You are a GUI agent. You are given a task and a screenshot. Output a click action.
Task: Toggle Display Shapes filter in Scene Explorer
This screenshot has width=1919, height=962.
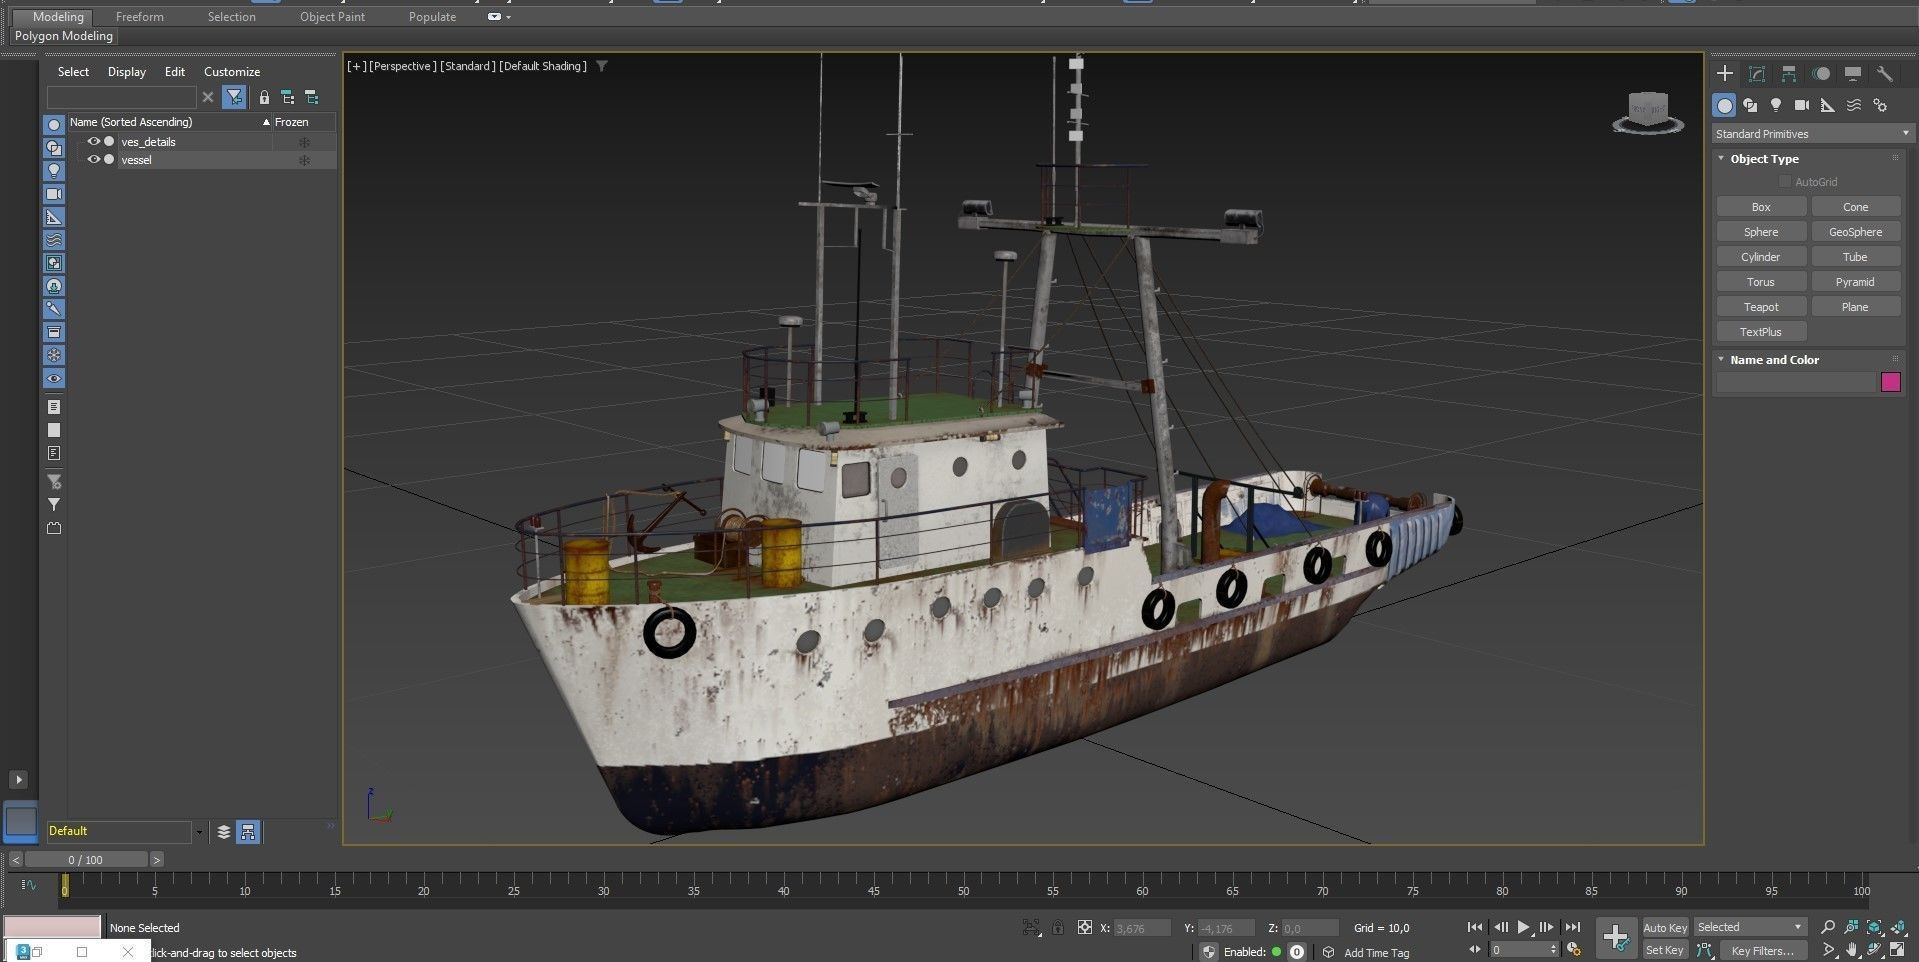[x=54, y=148]
